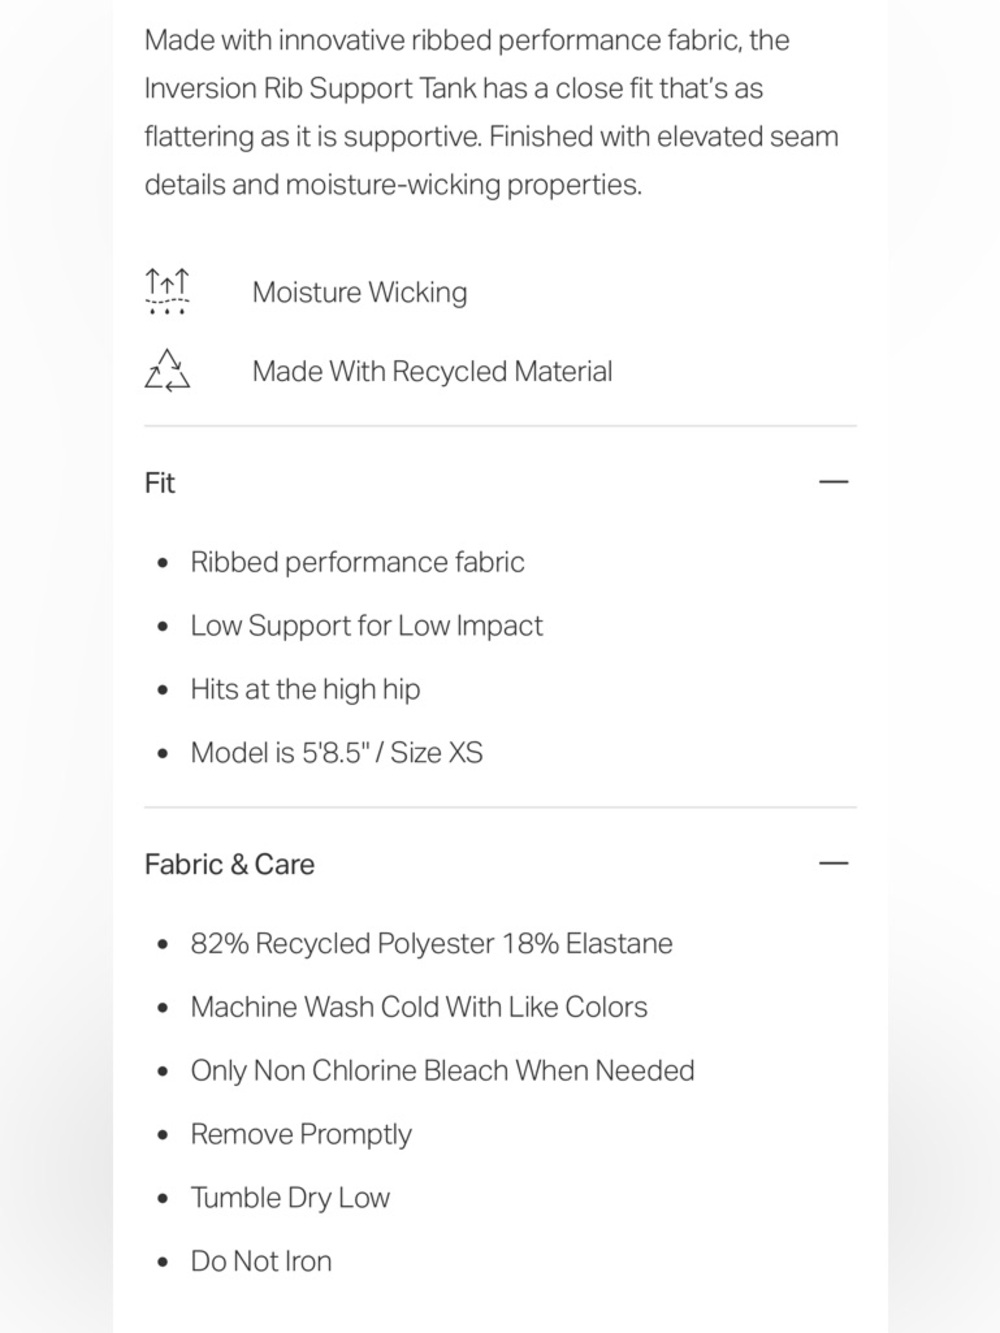This screenshot has width=1000, height=1333.
Task: Click the Tumble Dry Low item
Action: [290, 1198]
